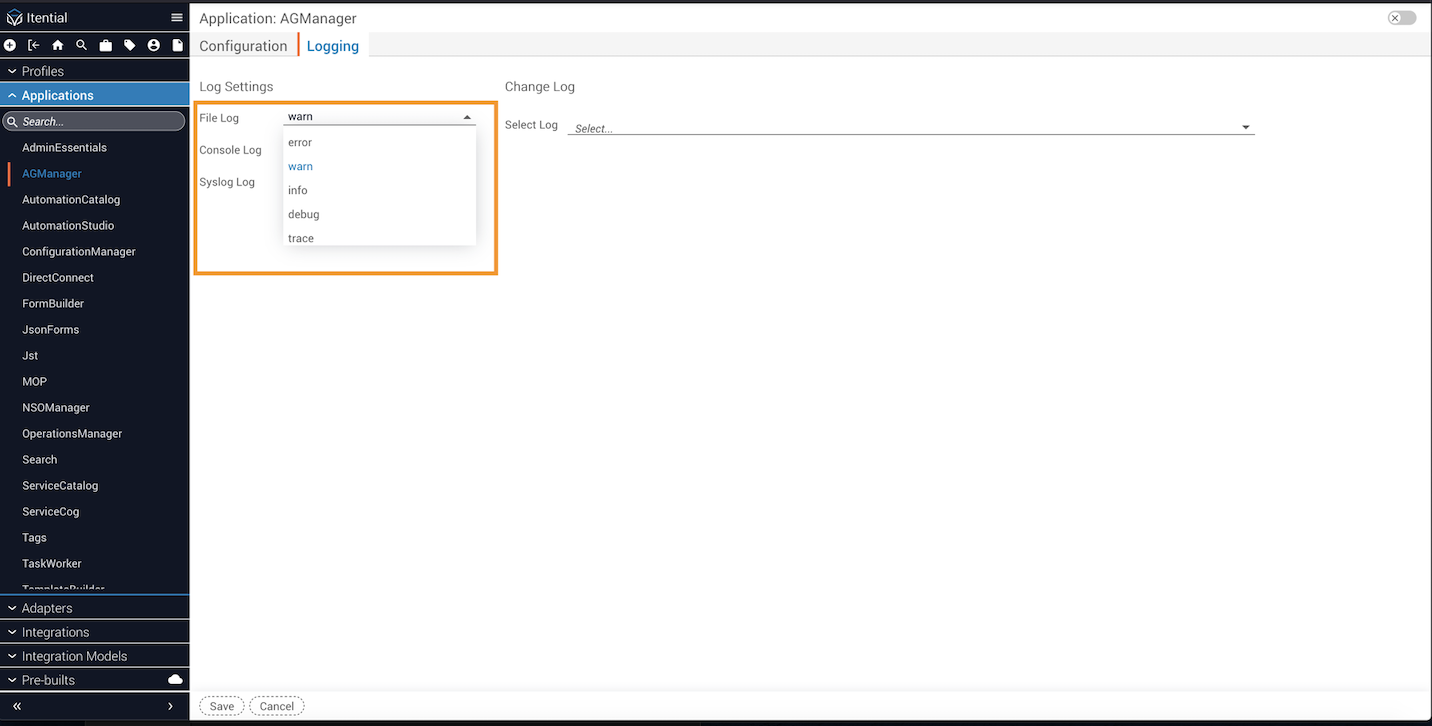Open TaskWorker application
The width and height of the screenshot is (1432, 726).
(52, 563)
